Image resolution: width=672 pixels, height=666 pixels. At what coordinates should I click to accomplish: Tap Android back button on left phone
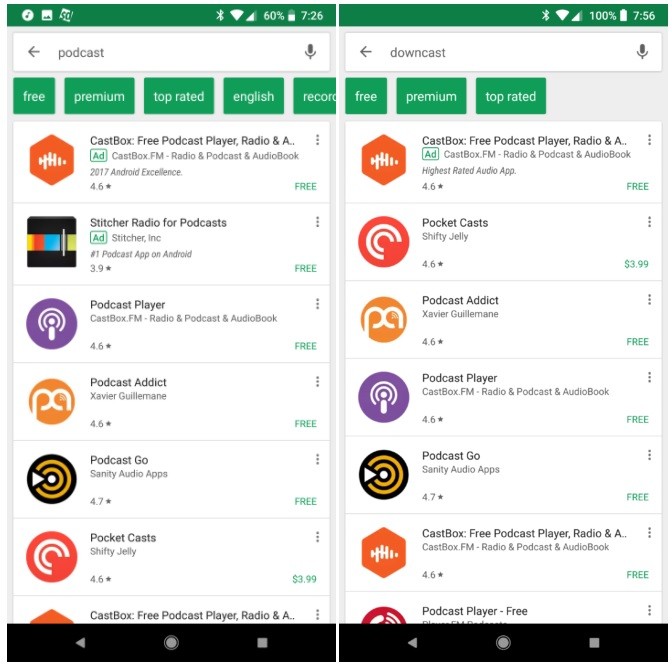(x=80, y=642)
